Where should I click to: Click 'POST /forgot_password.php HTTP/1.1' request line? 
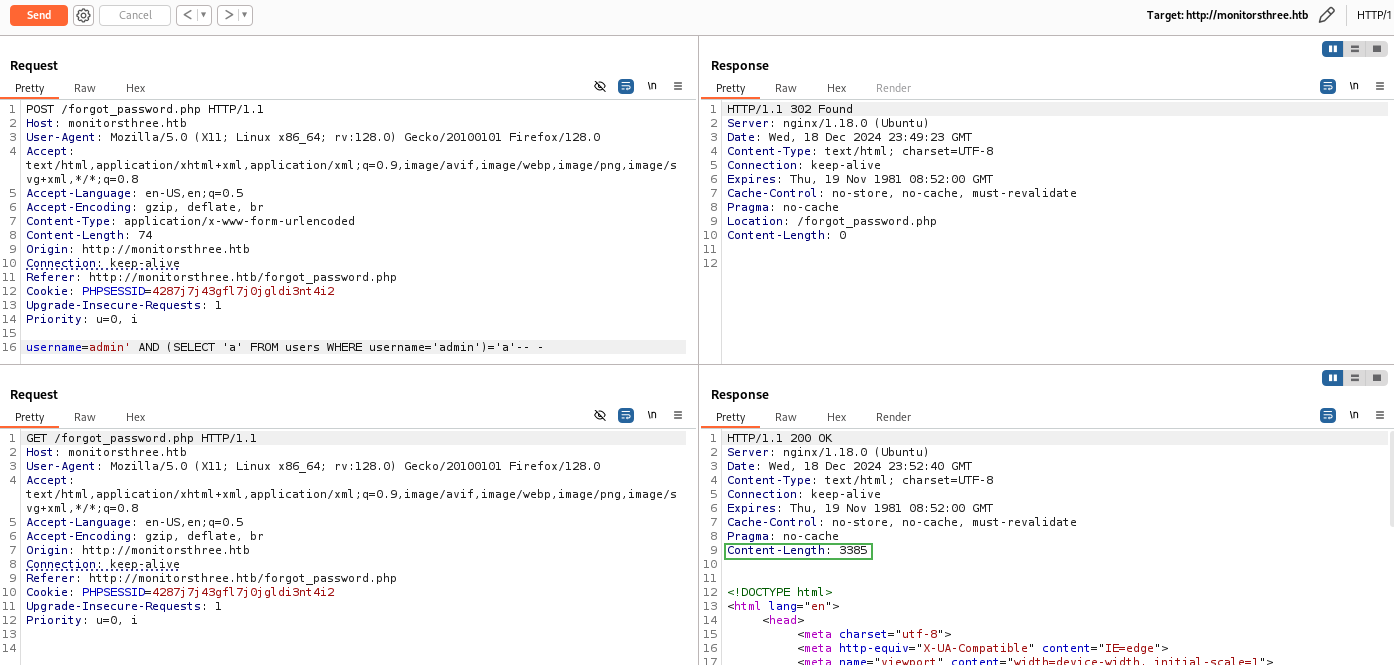(145, 109)
